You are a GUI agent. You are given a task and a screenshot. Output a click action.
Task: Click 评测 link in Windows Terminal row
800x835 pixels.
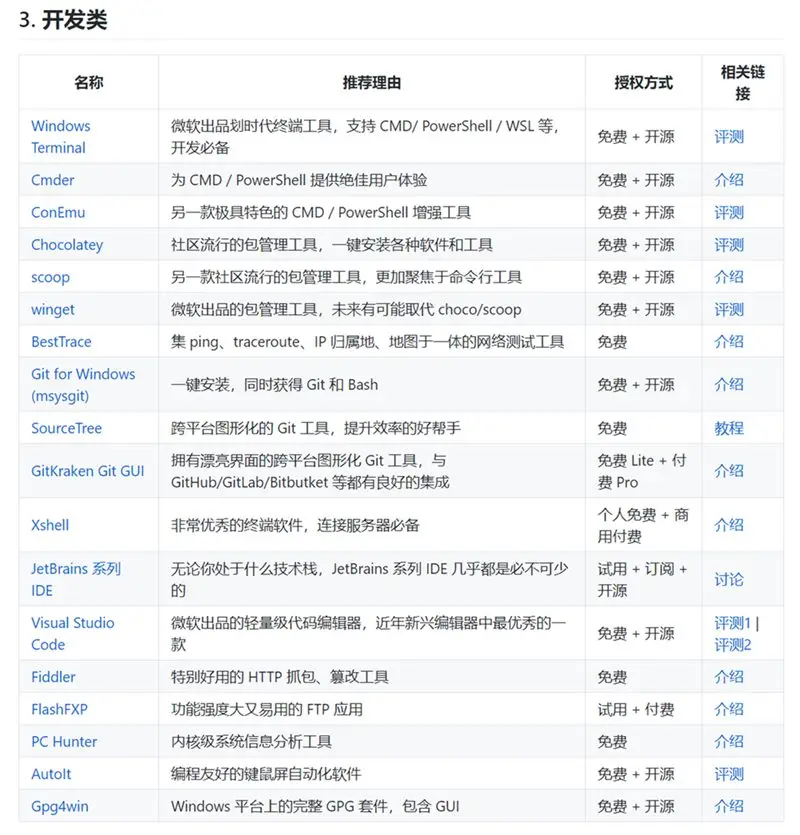[x=729, y=137]
